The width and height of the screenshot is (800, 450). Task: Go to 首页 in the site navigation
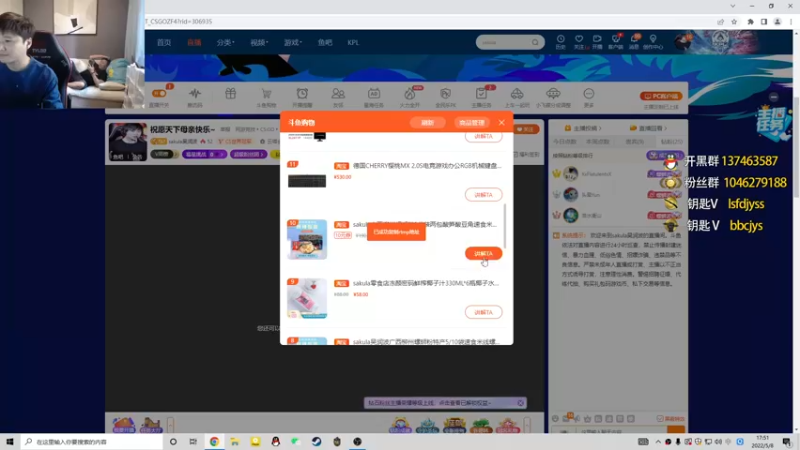coord(164,42)
